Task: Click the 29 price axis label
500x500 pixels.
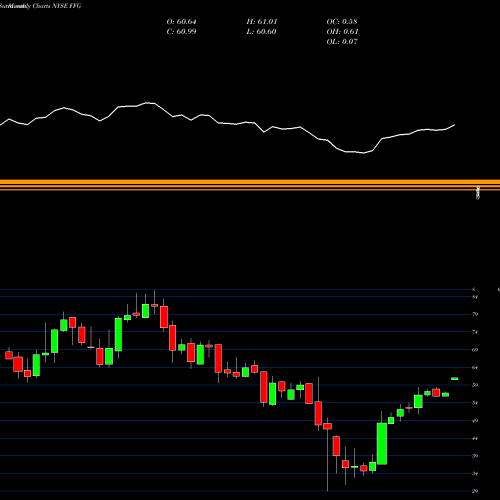Action: (475, 491)
